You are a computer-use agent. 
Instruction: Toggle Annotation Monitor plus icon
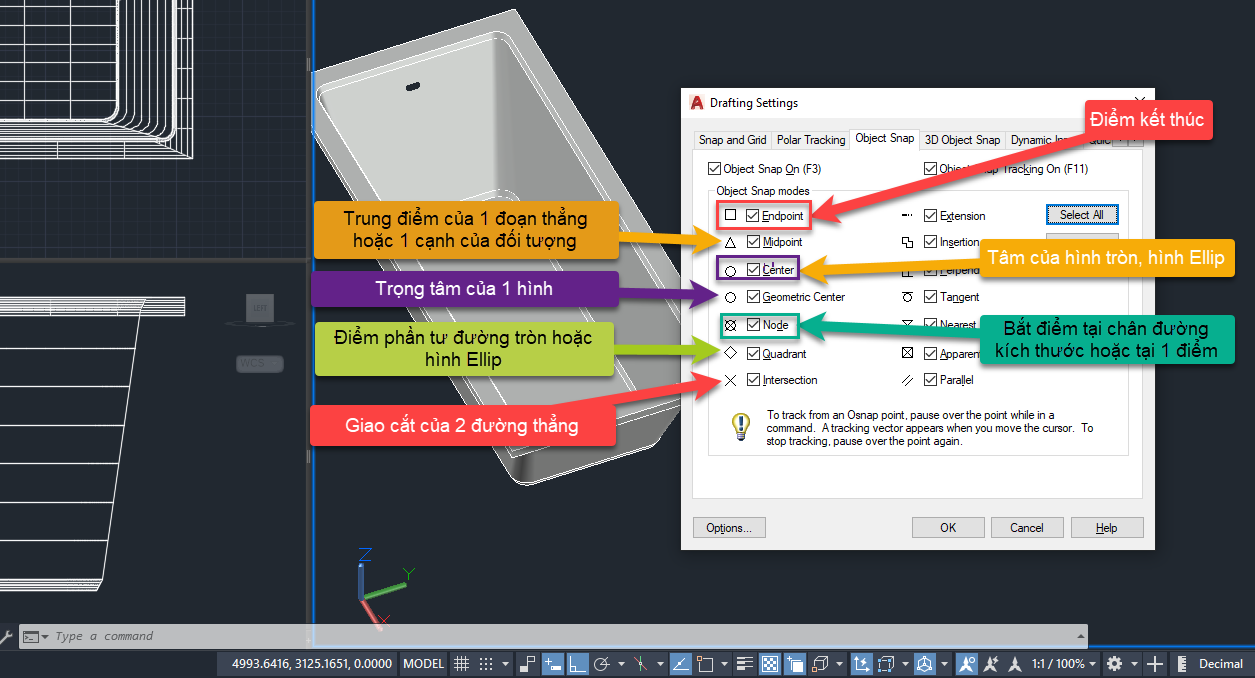[x=1154, y=663]
